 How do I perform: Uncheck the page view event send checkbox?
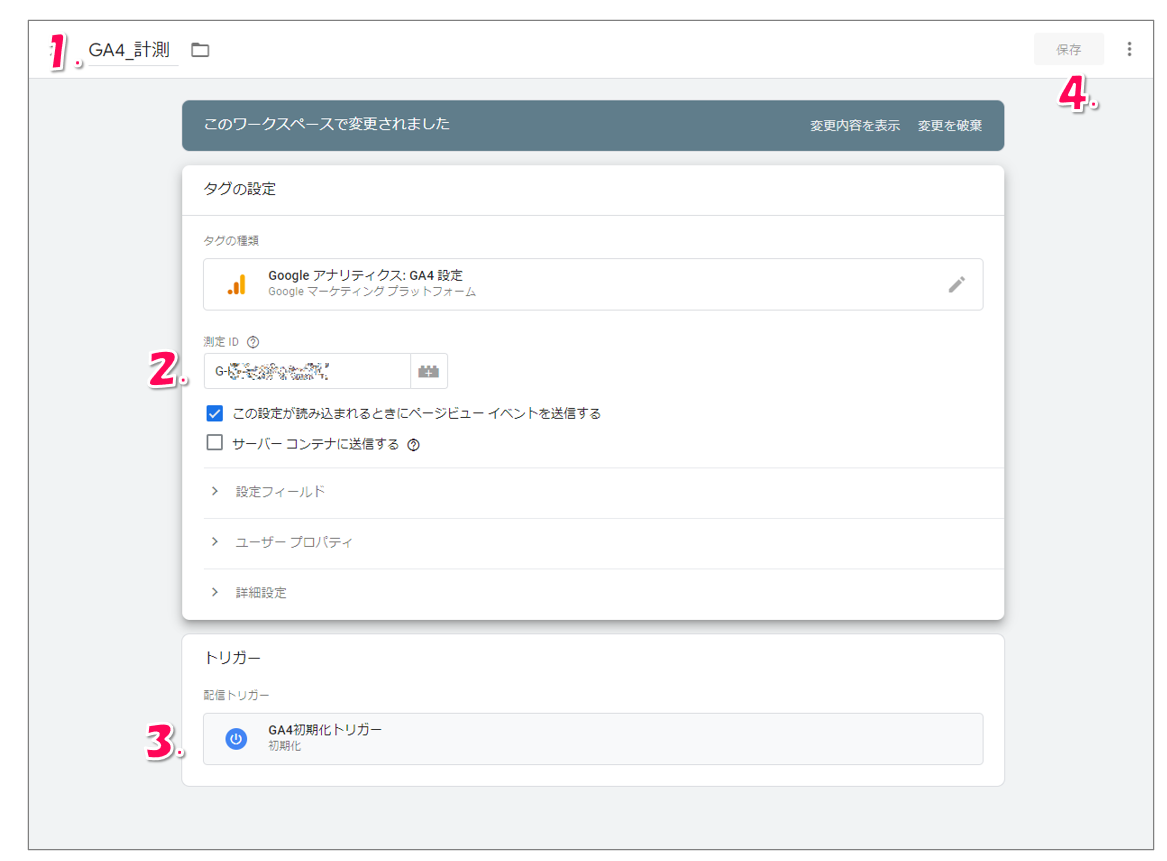(x=214, y=413)
